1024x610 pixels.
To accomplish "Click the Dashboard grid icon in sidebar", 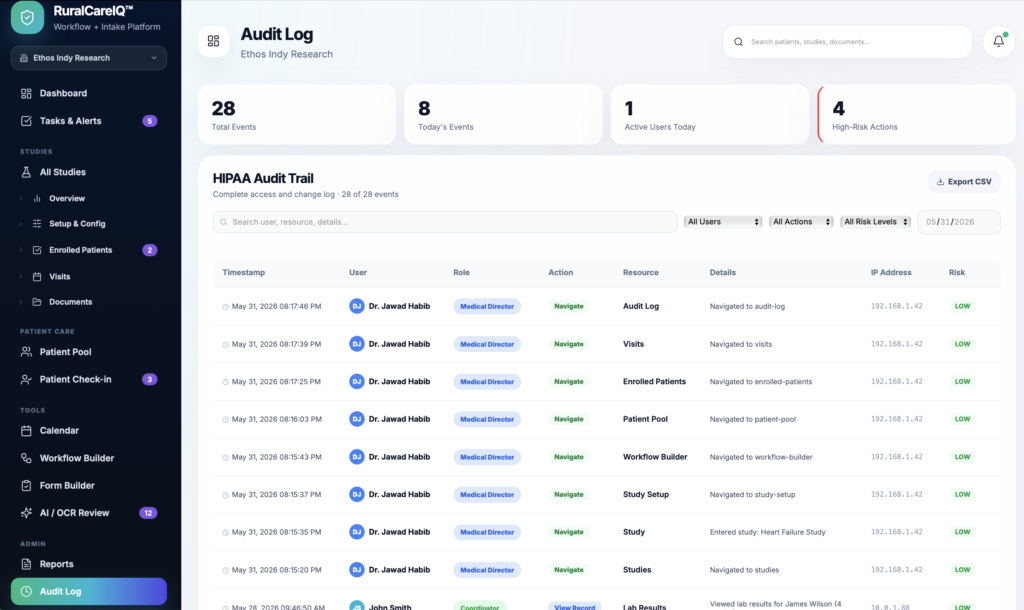I will [26, 93].
